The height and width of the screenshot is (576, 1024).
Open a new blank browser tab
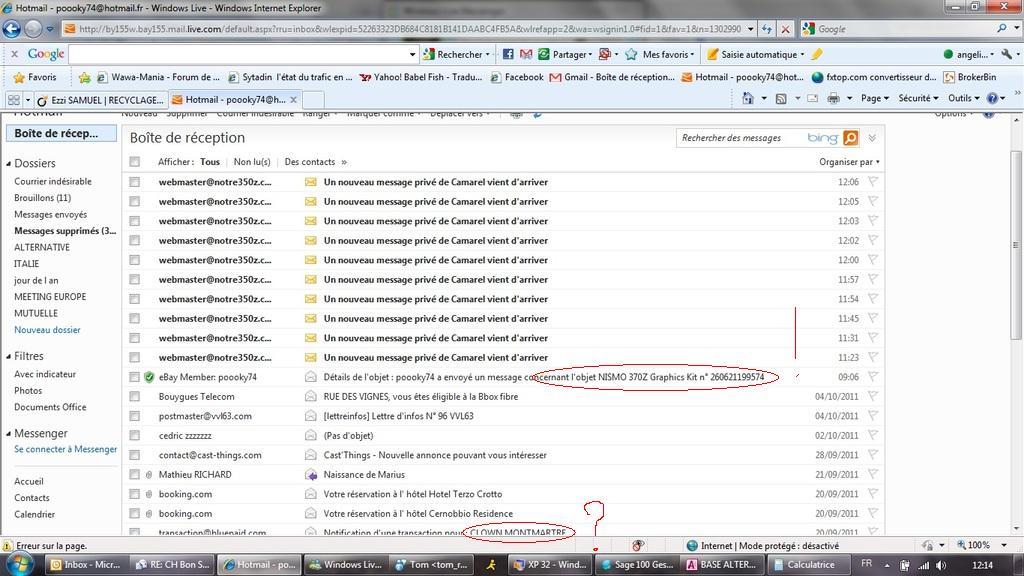pyautogui.click(x=313, y=100)
